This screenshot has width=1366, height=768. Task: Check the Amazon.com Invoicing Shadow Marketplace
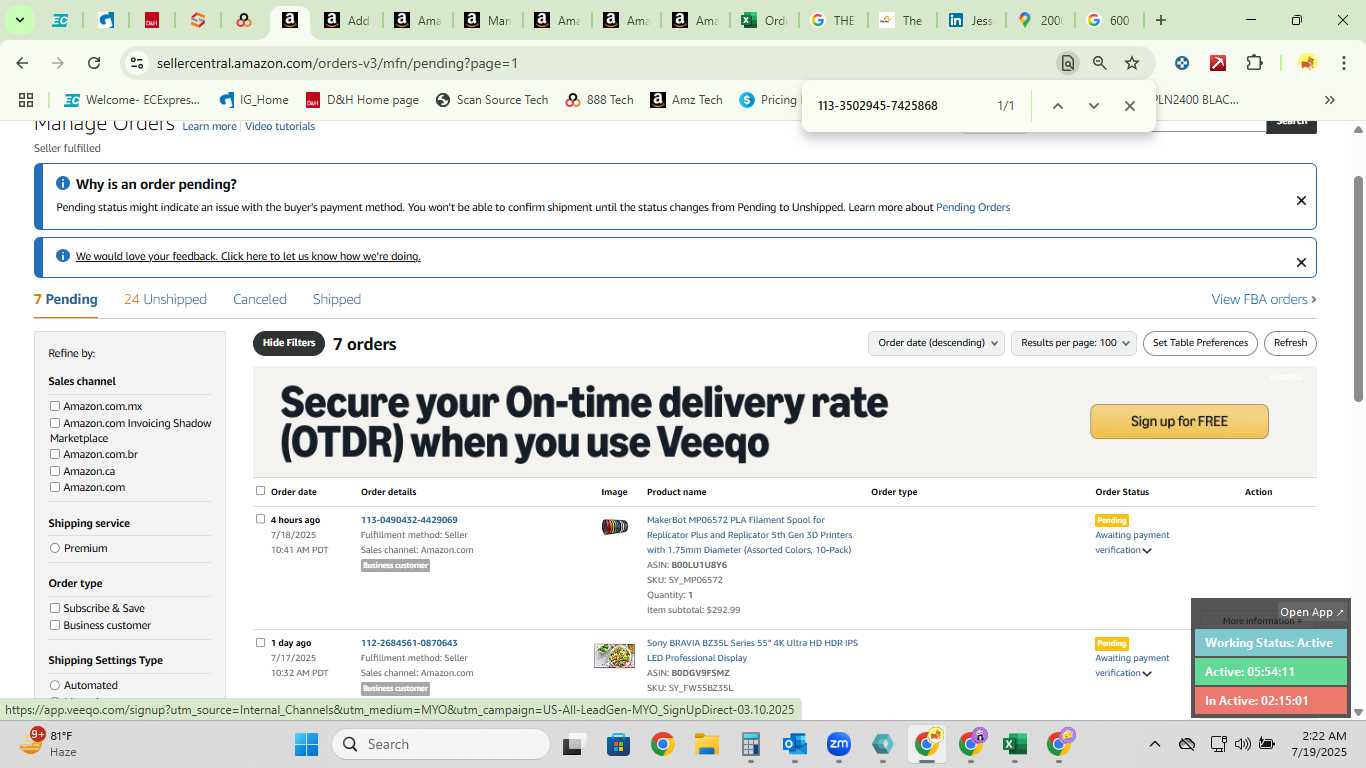click(x=55, y=423)
